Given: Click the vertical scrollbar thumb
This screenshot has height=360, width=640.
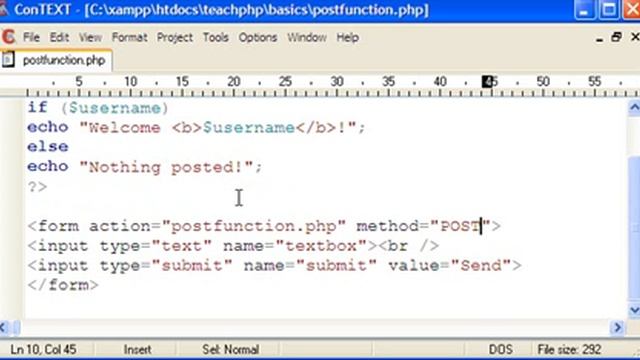Looking at the screenshot, I should tap(634, 229).
